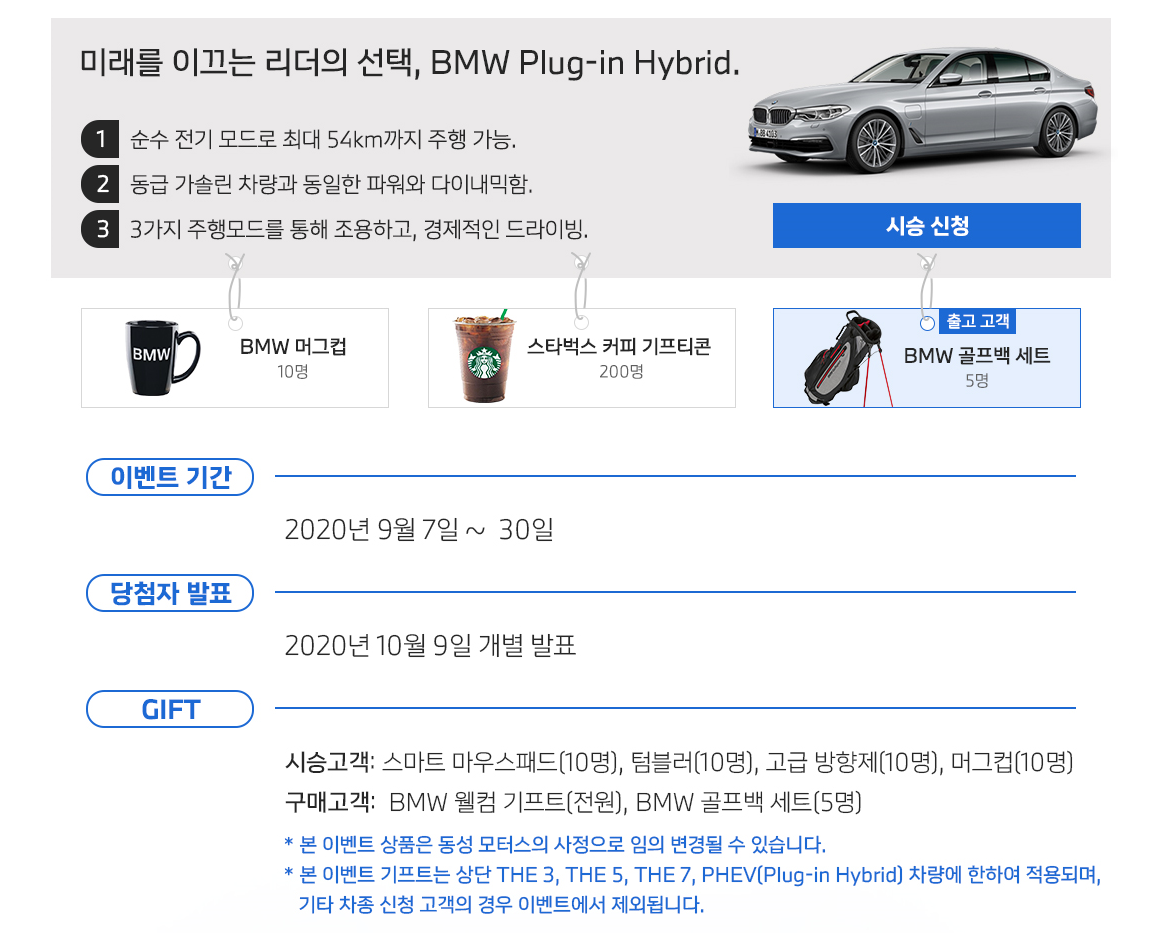
Task: Click the event period date text
Action: point(419,530)
